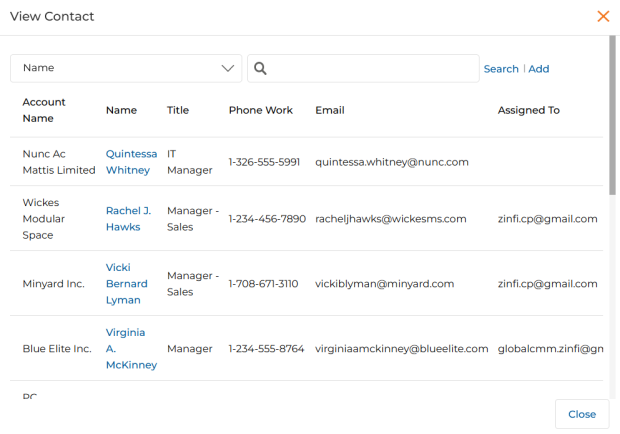Click the Account Name column header
The height and width of the screenshot is (434, 620).
pyautogui.click(x=44, y=110)
